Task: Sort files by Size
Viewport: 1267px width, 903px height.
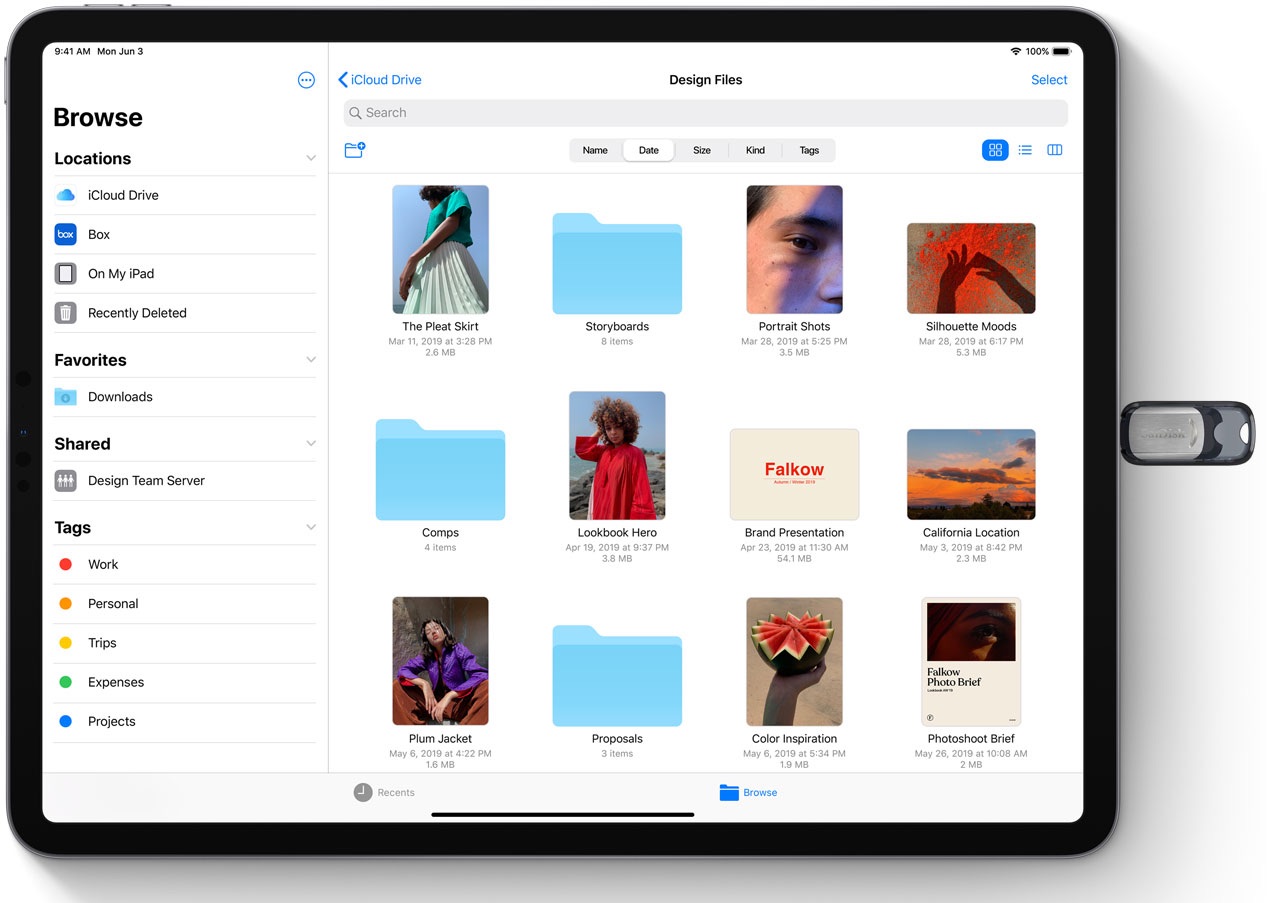Action: tap(702, 150)
